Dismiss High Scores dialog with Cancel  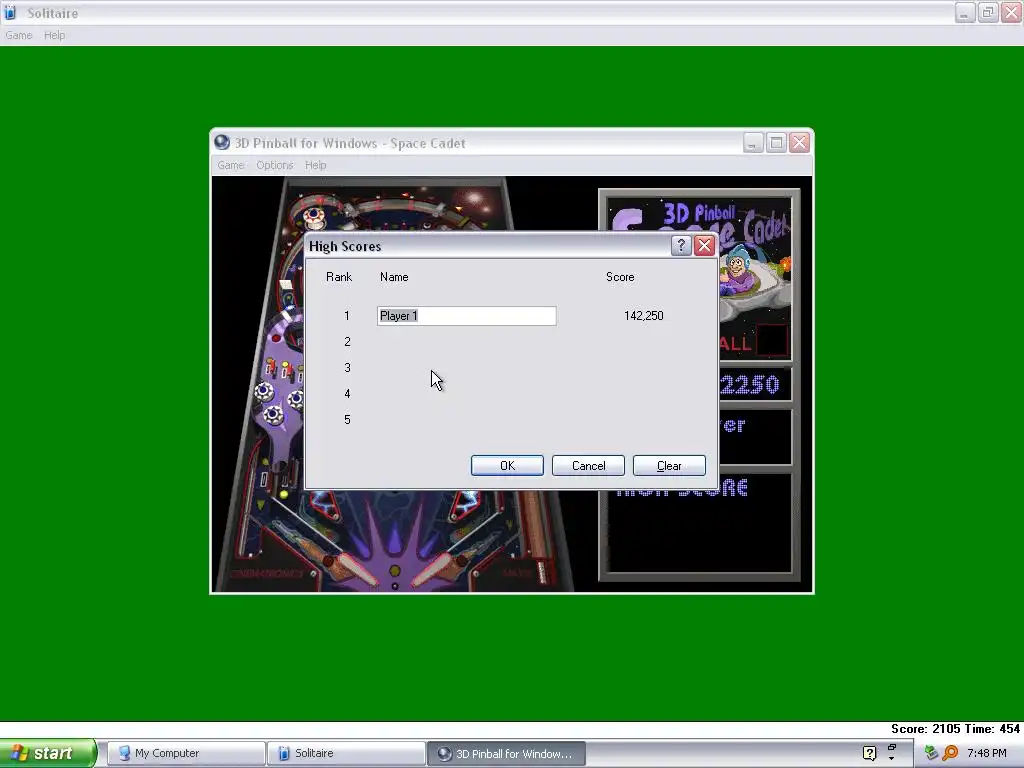(588, 466)
